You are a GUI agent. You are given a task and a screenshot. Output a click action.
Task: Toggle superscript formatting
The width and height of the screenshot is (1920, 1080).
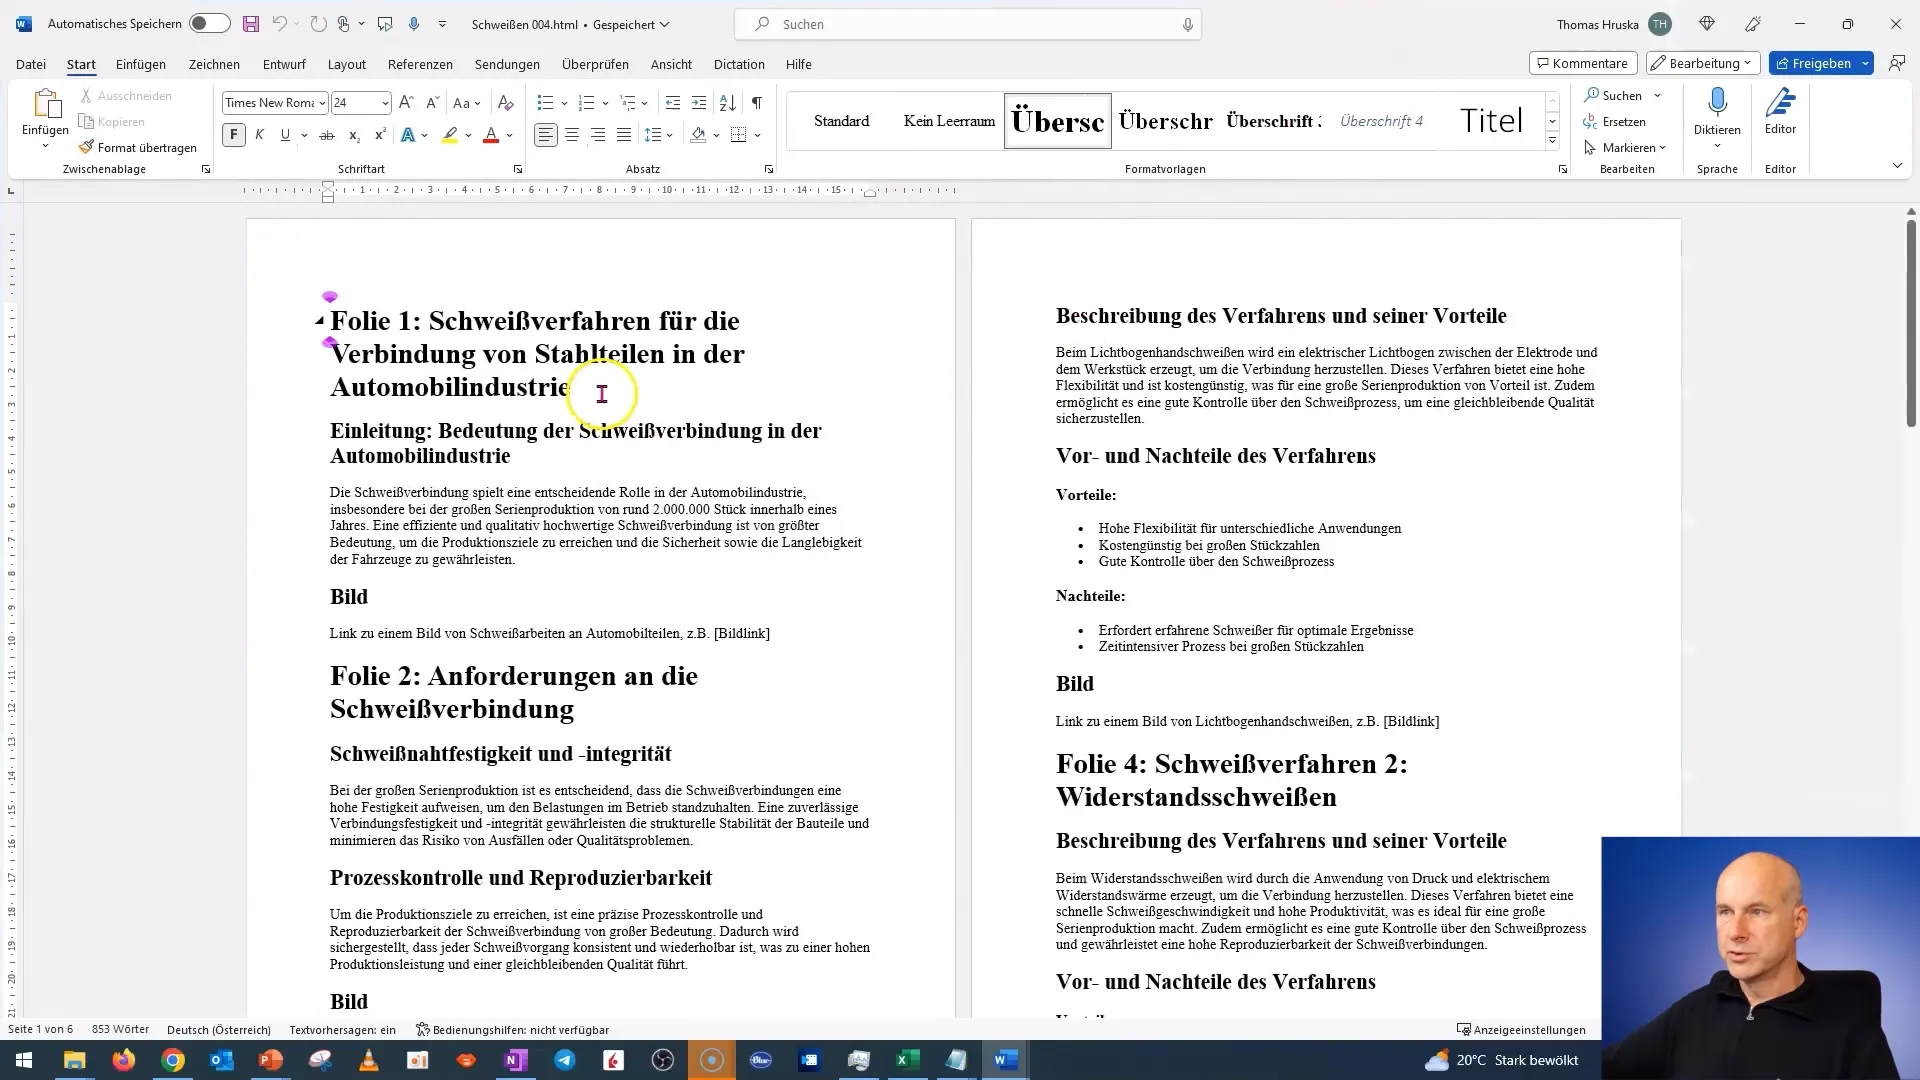point(380,135)
